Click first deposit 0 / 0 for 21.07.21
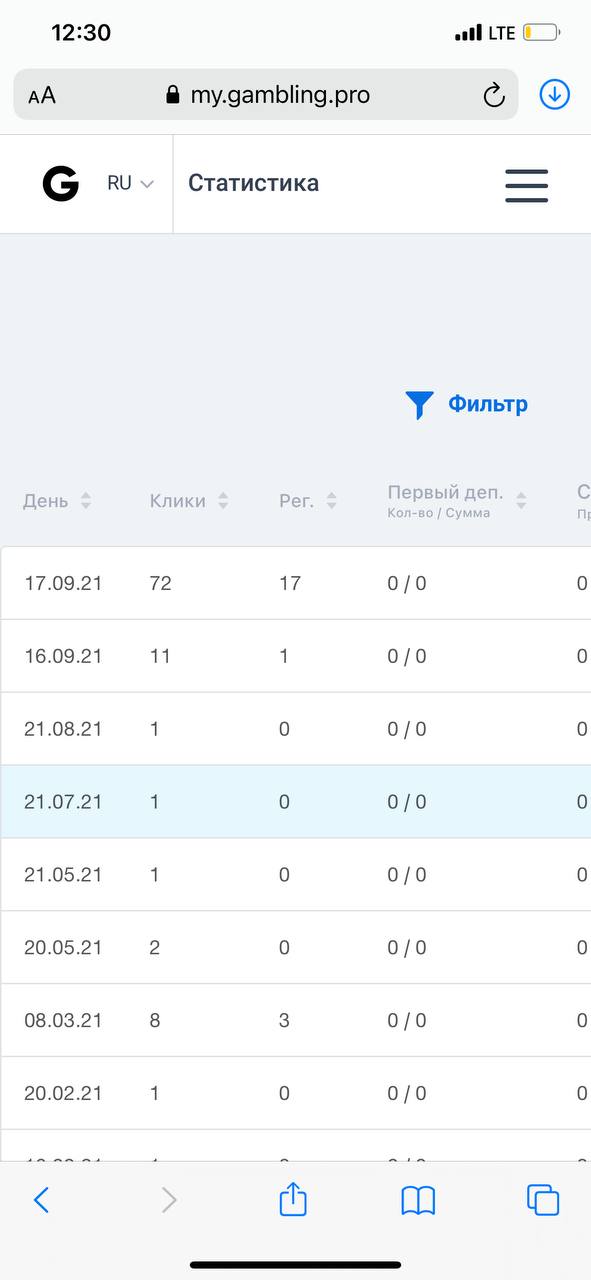 point(407,802)
